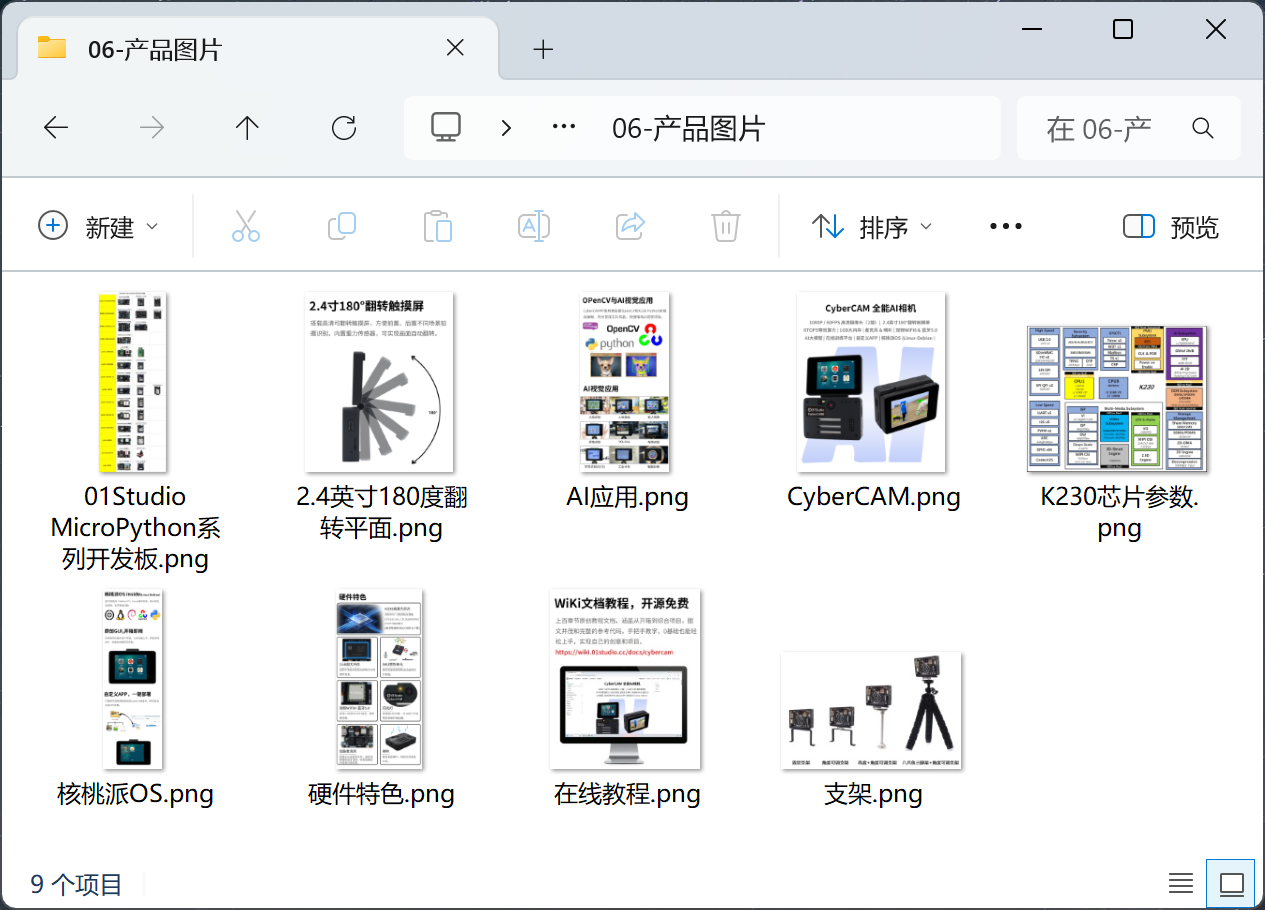Click the file name 硬件特色.png
The image size is (1265, 910).
[x=381, y=795]
